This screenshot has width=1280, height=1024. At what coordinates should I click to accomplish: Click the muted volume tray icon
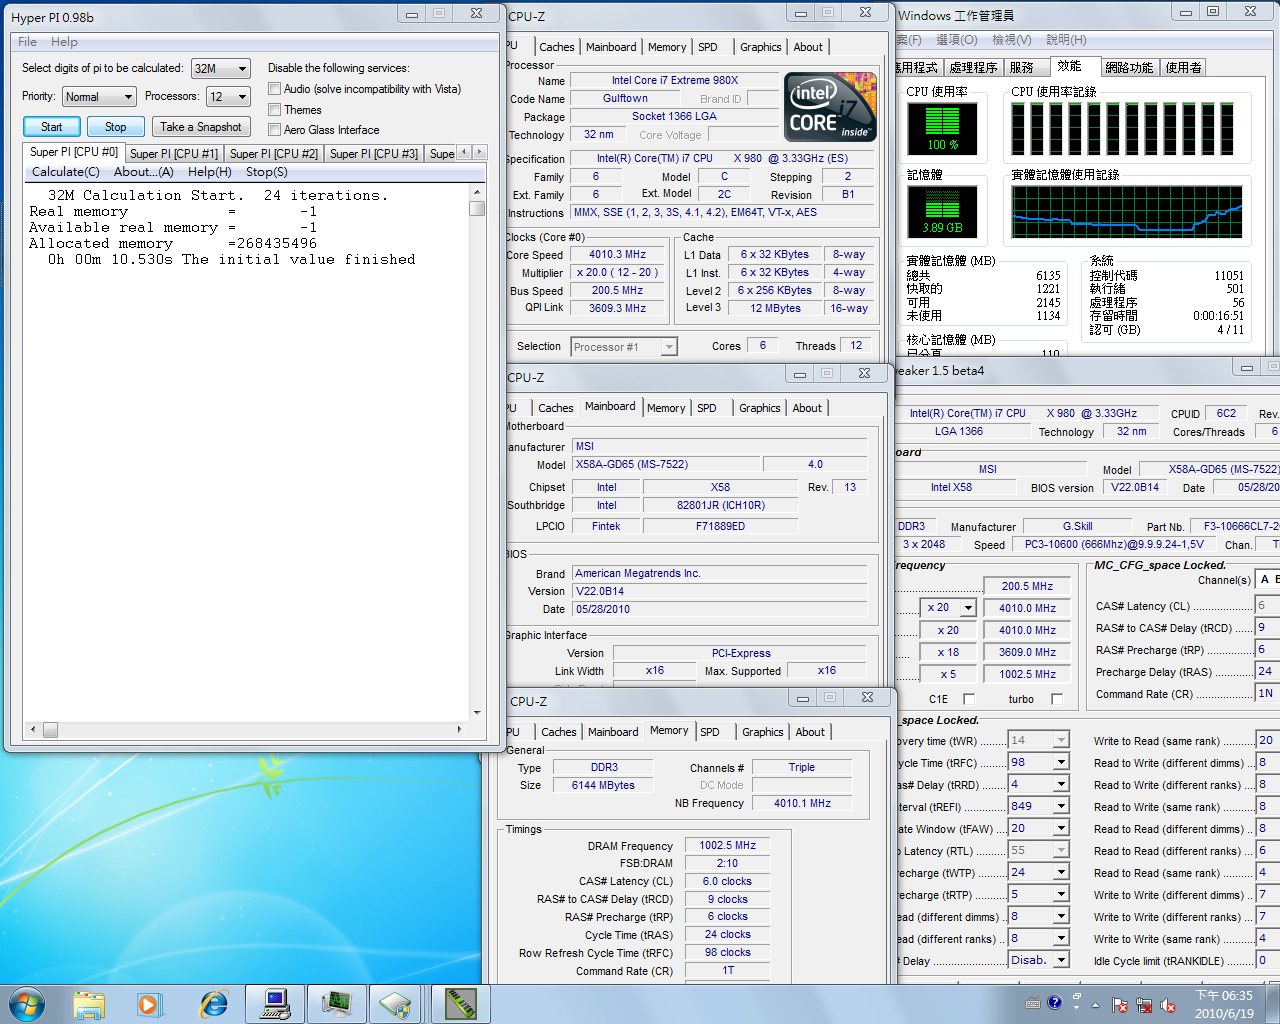1167,1005
